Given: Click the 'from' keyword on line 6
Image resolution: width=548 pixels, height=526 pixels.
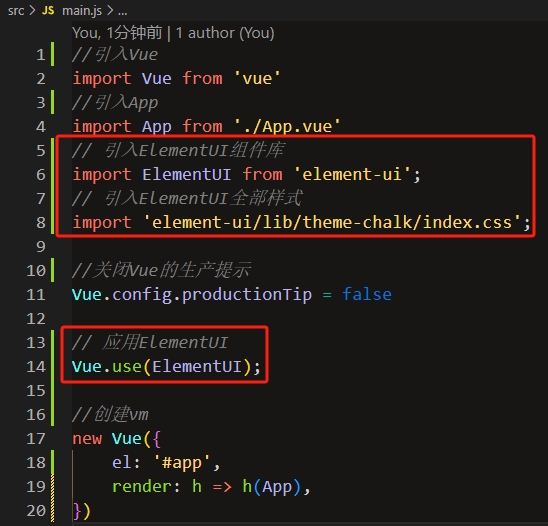Looking at the screenshot, I should pos(262,174).
